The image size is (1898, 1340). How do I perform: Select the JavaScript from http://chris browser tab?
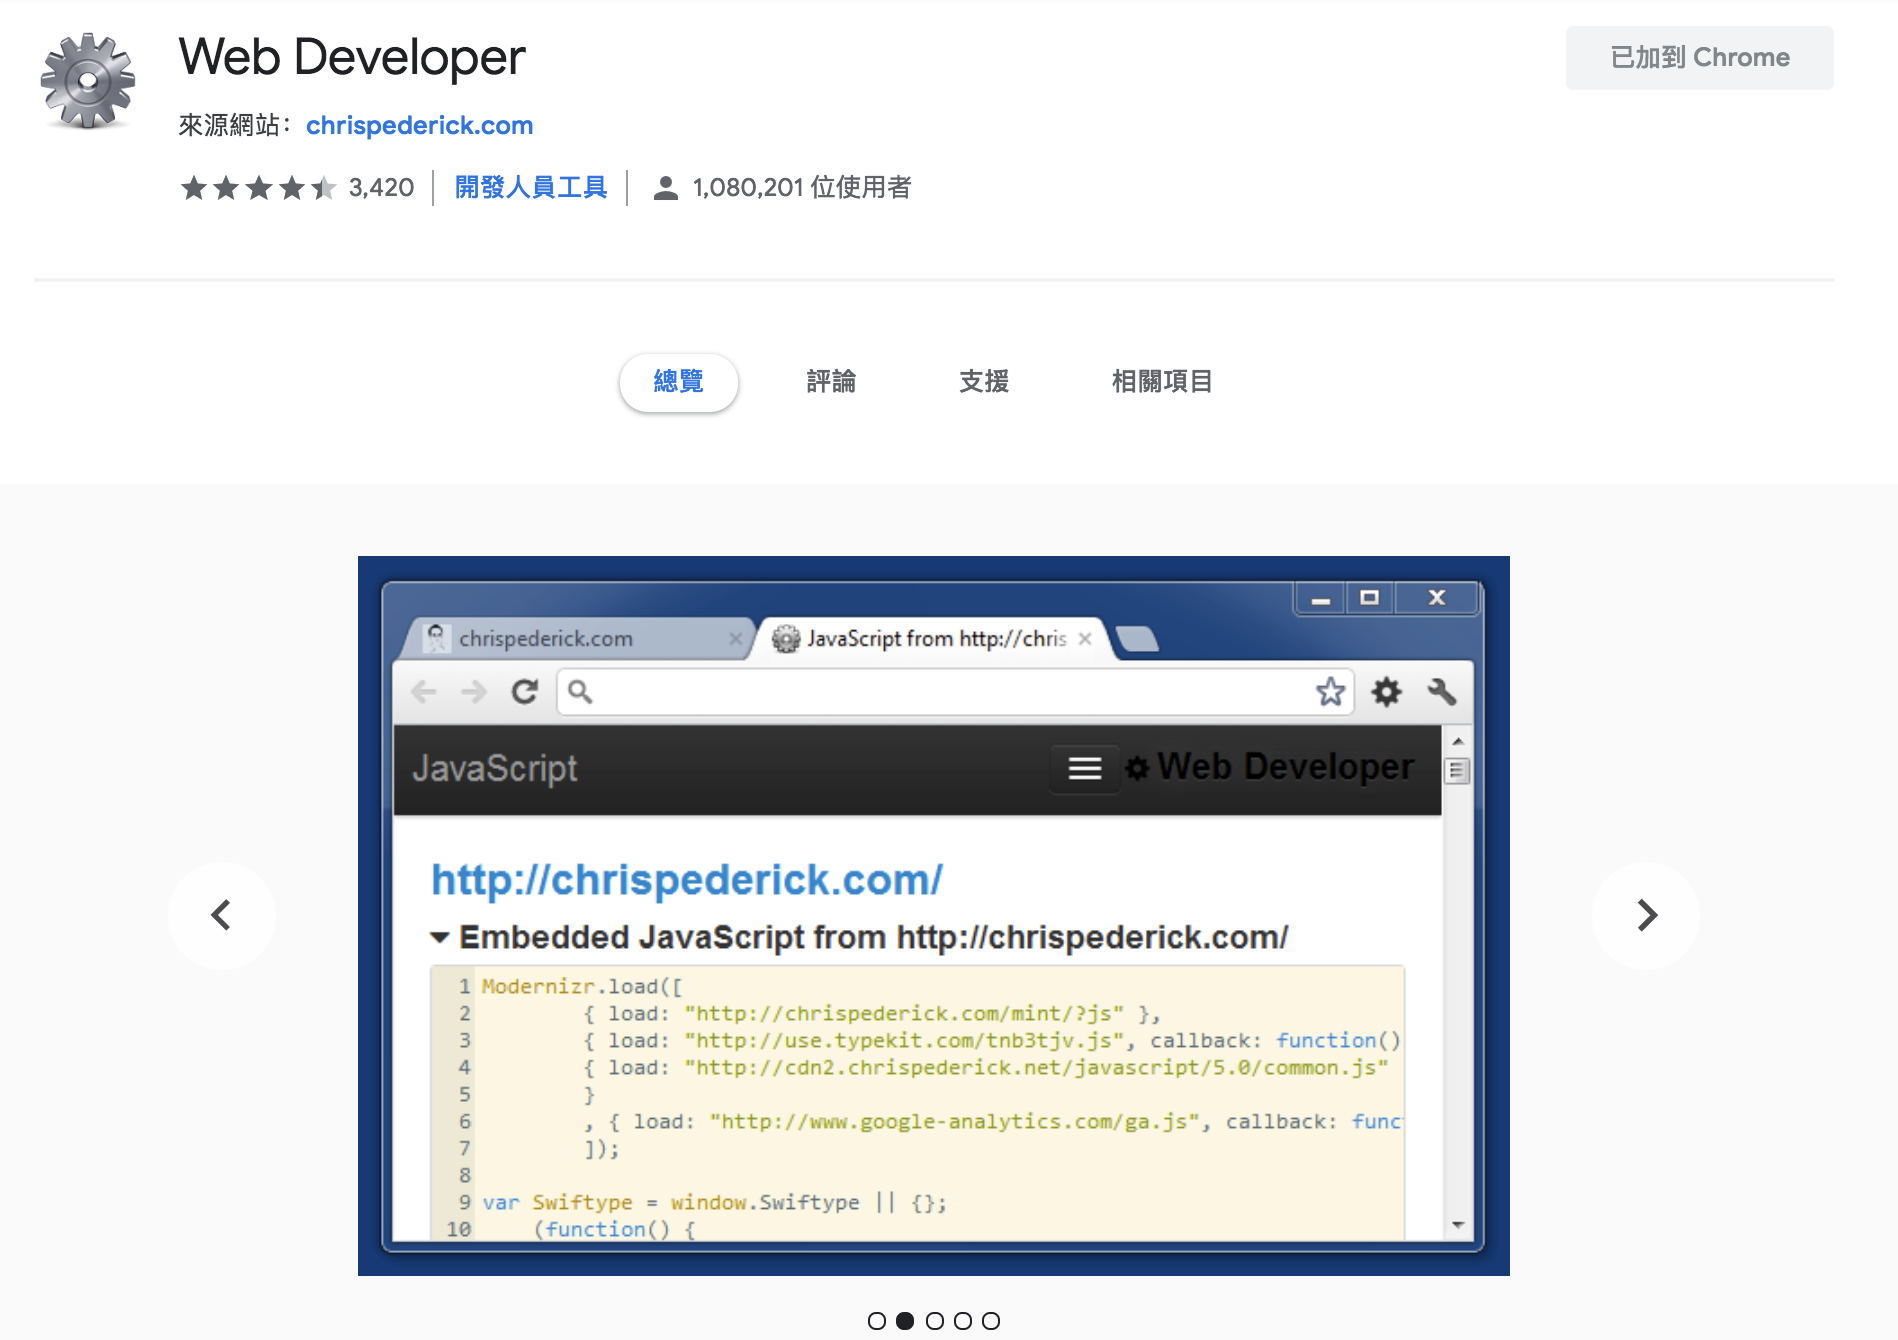930,638
